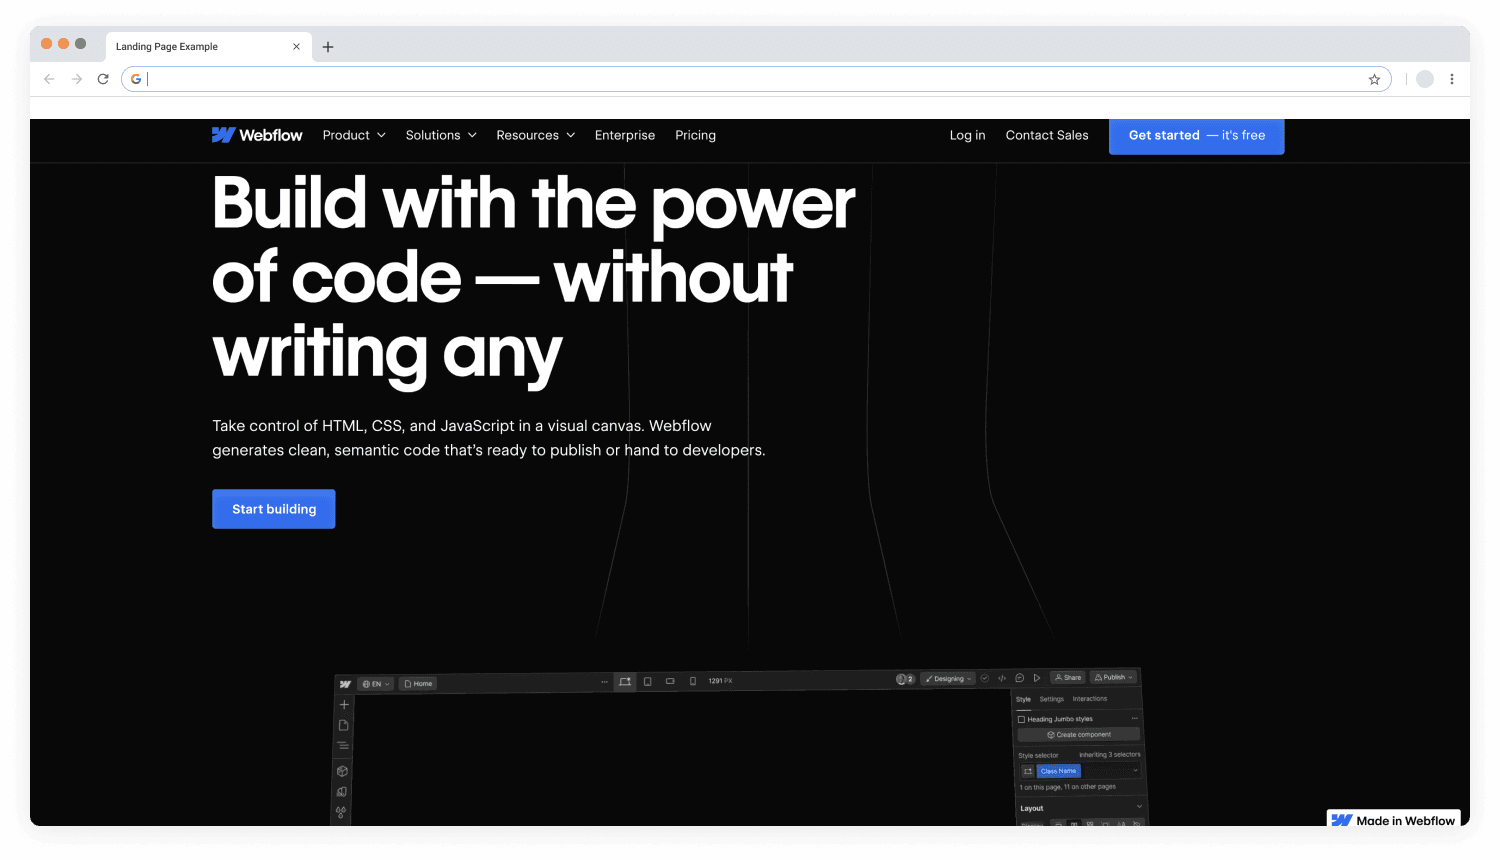
Task: Collapse the Layout section chevron
Action: (x=1139, y=807)
